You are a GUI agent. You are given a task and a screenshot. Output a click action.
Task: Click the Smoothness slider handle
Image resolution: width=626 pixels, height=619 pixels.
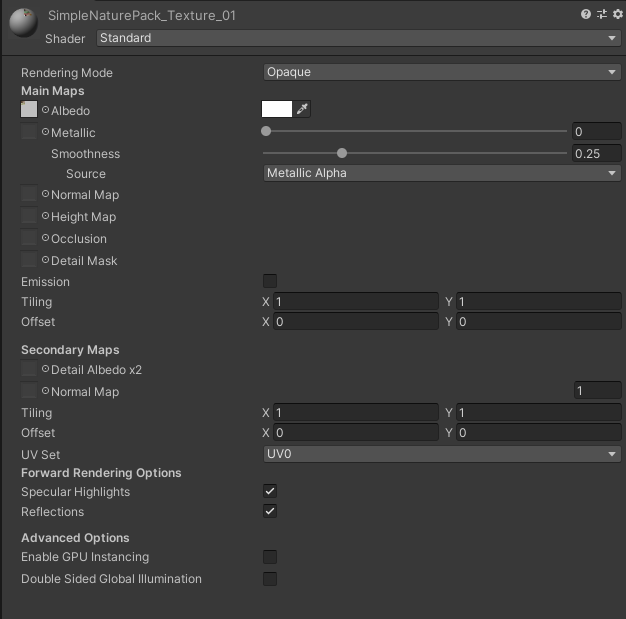click(x=342, y=153)
